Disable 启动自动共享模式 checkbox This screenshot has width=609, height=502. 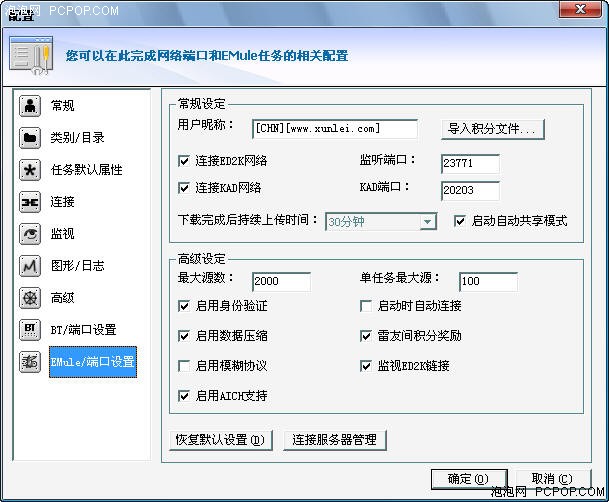tap(460, 221)
